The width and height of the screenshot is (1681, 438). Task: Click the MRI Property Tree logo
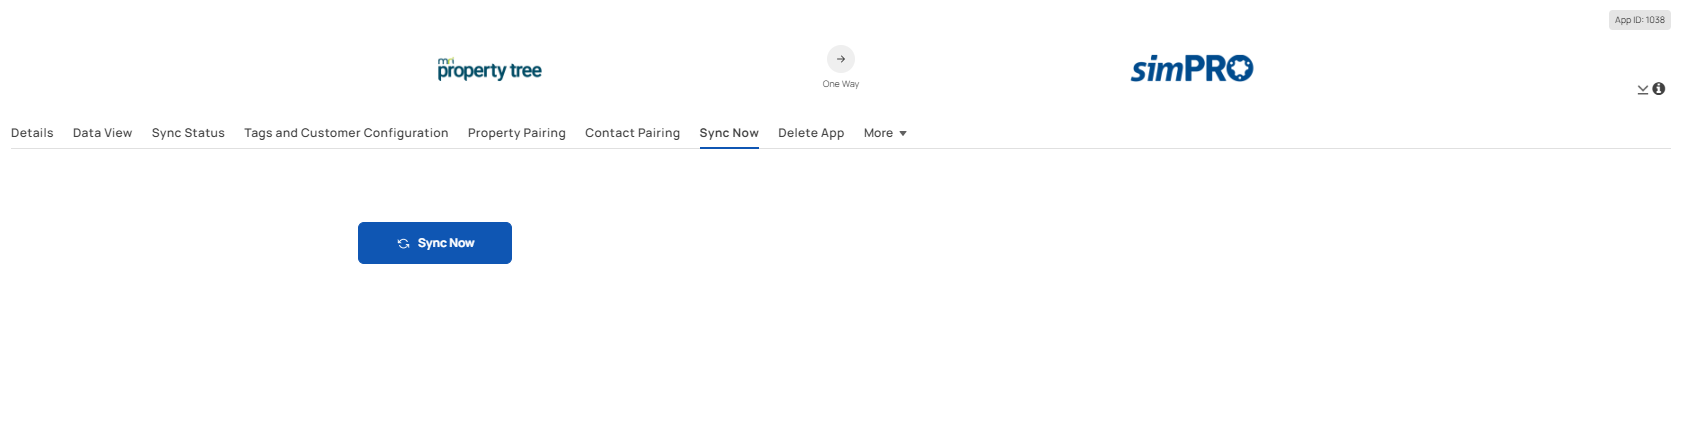[489, 69]
